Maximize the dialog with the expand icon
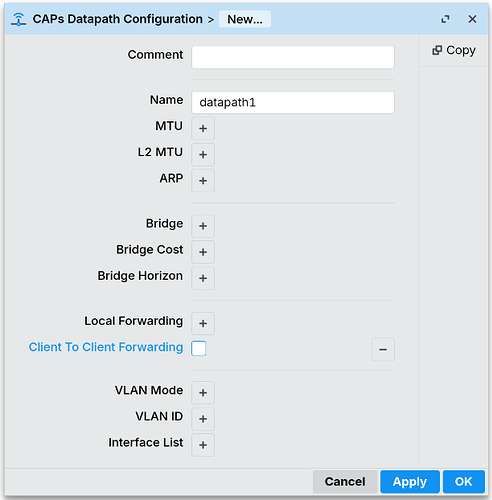This screenshot has width=492, height=500. [445, 19]
